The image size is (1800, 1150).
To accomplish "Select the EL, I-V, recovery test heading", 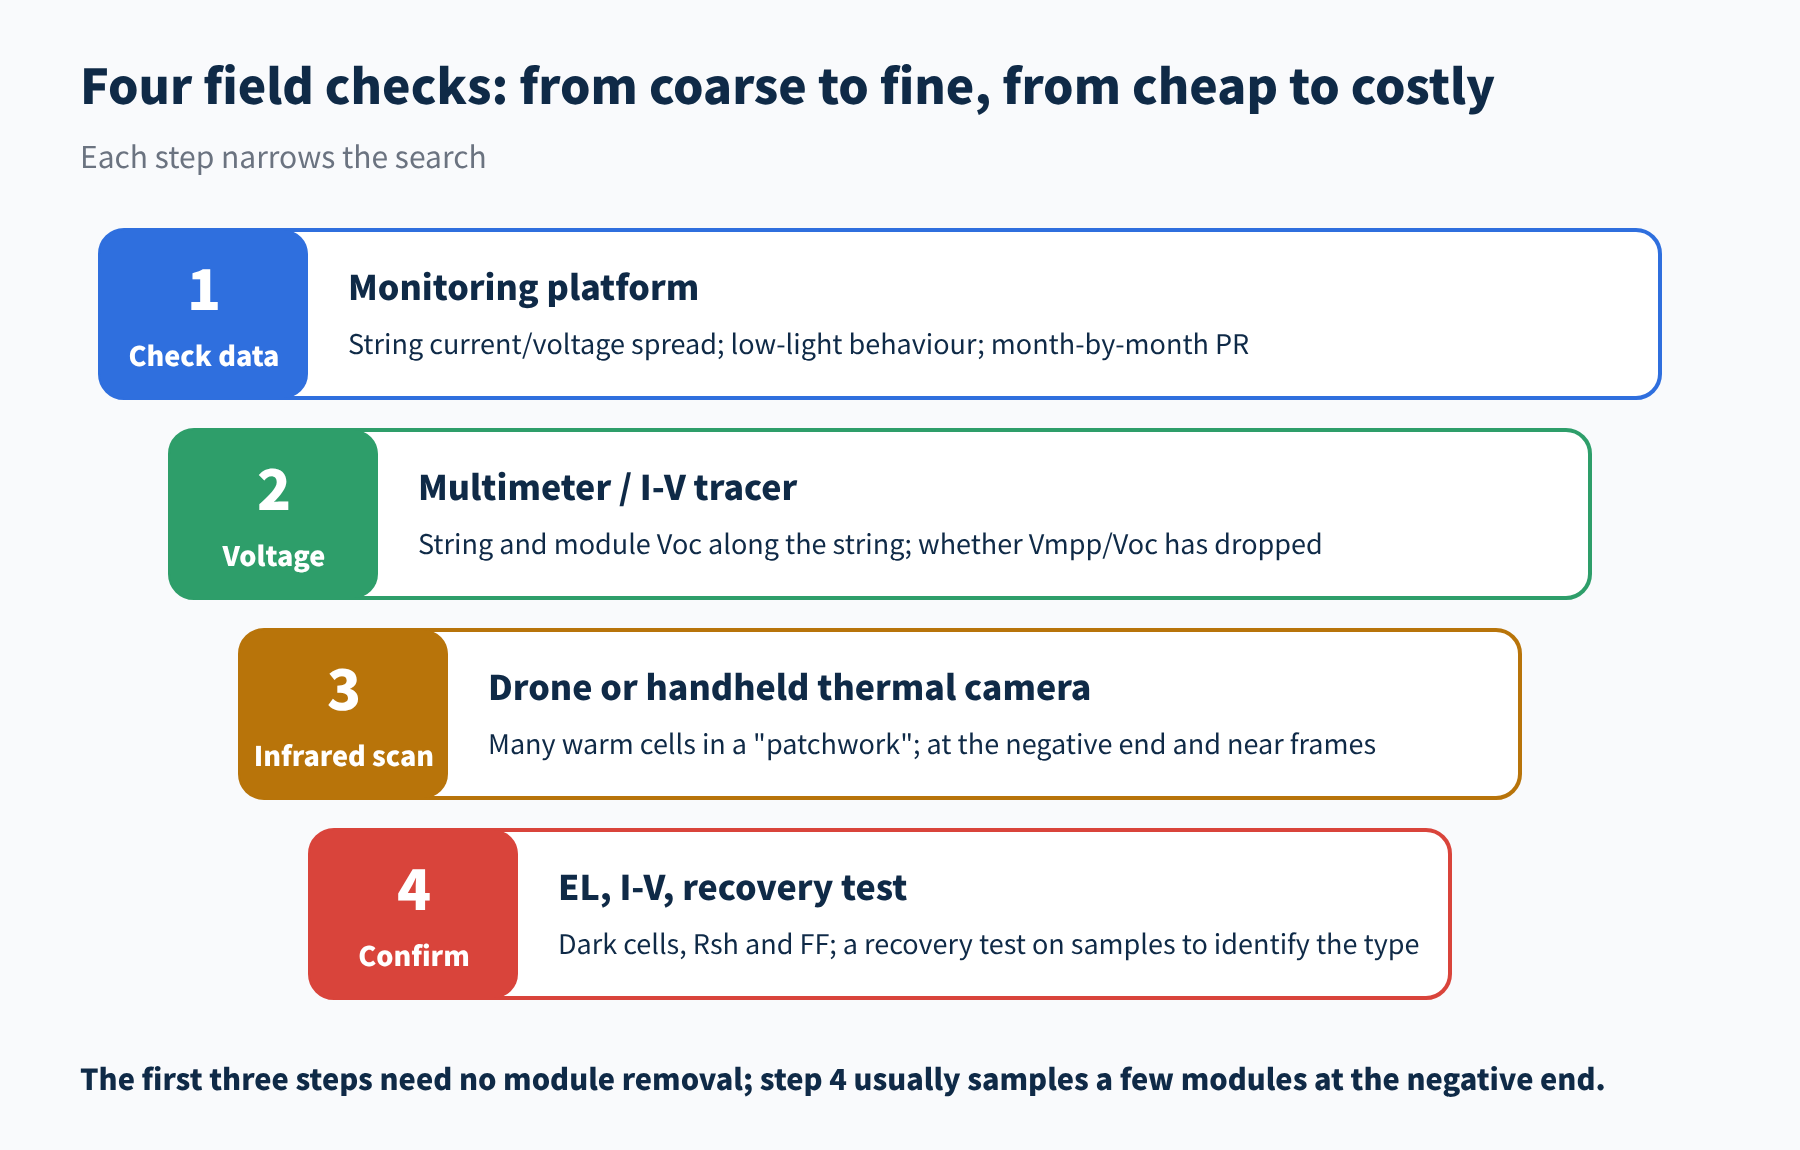I will pos(732,888).
